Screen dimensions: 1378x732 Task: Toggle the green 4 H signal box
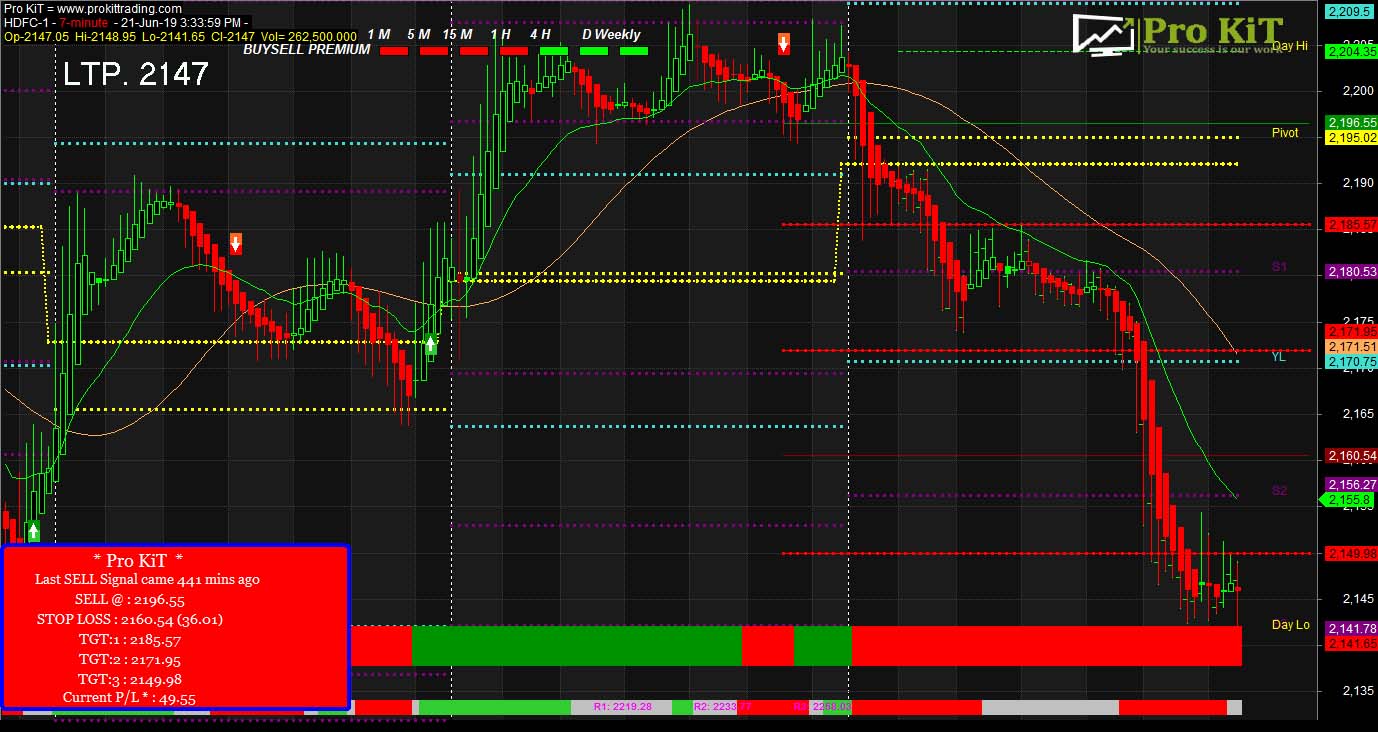554,50
